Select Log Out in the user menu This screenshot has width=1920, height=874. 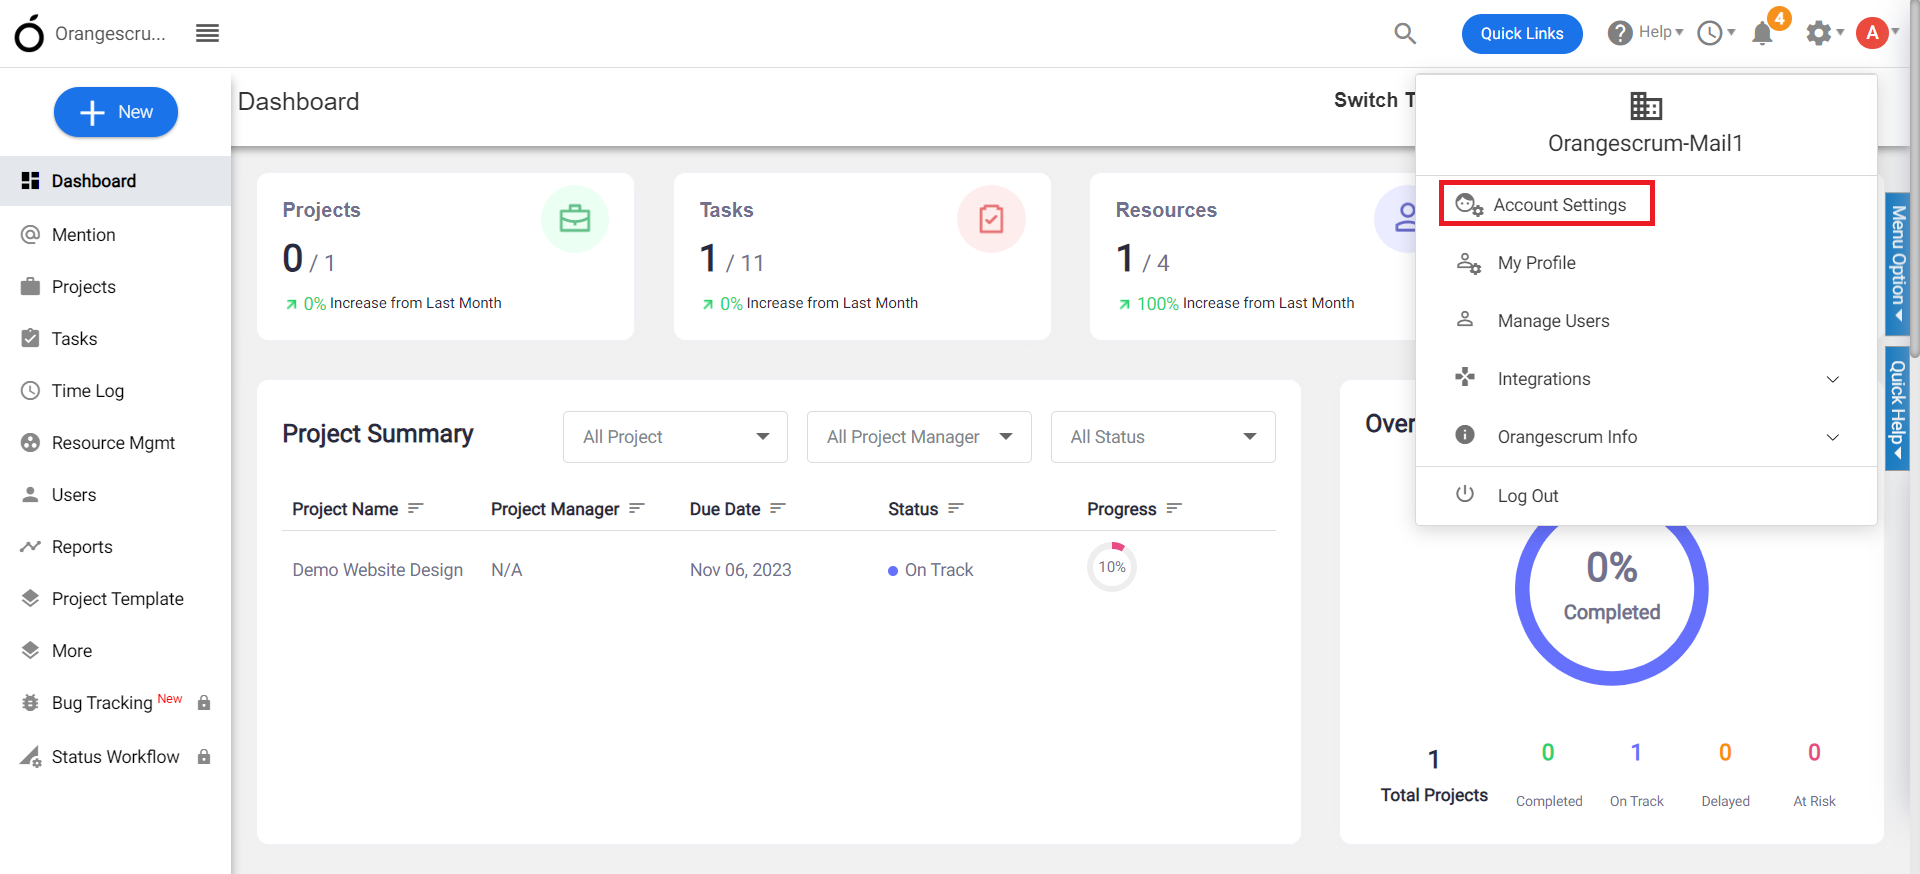tap(1646, 496)
